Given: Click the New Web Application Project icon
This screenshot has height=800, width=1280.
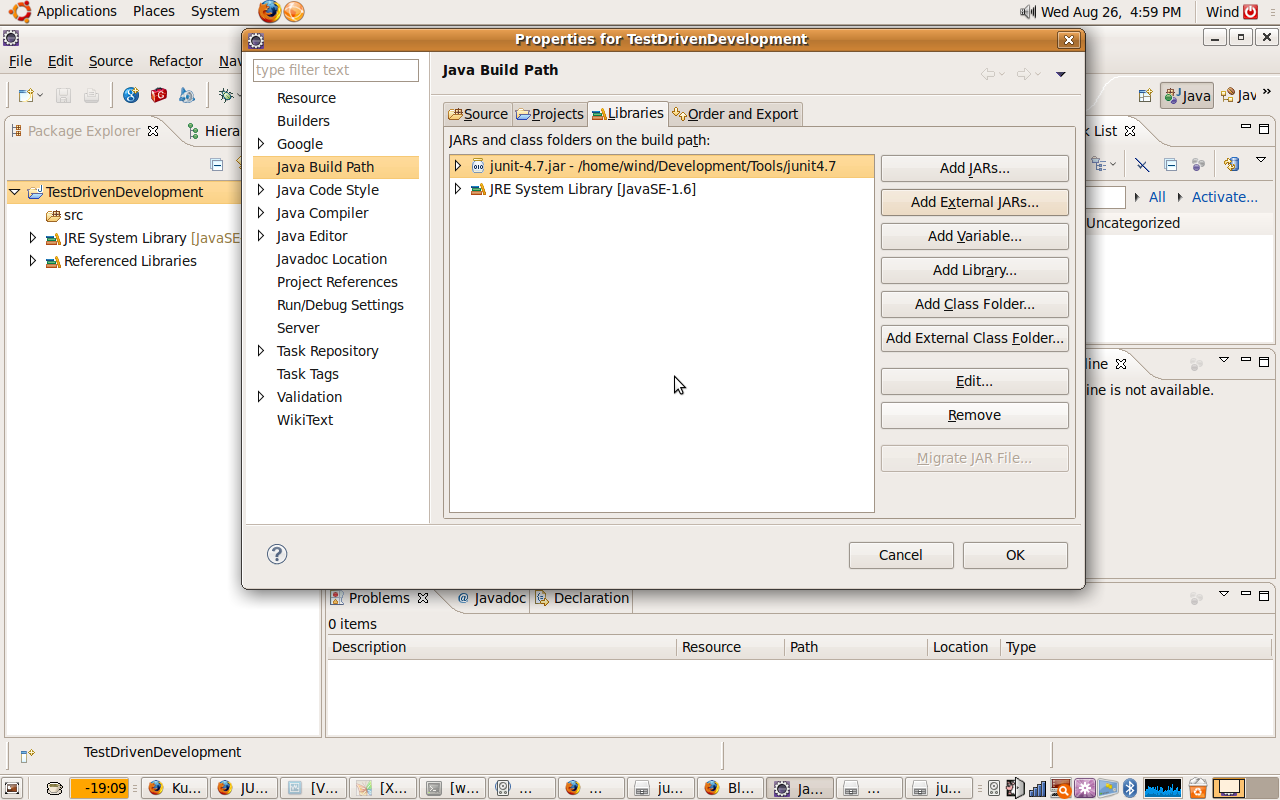Looking at the screenshot, I should [131, 96].
